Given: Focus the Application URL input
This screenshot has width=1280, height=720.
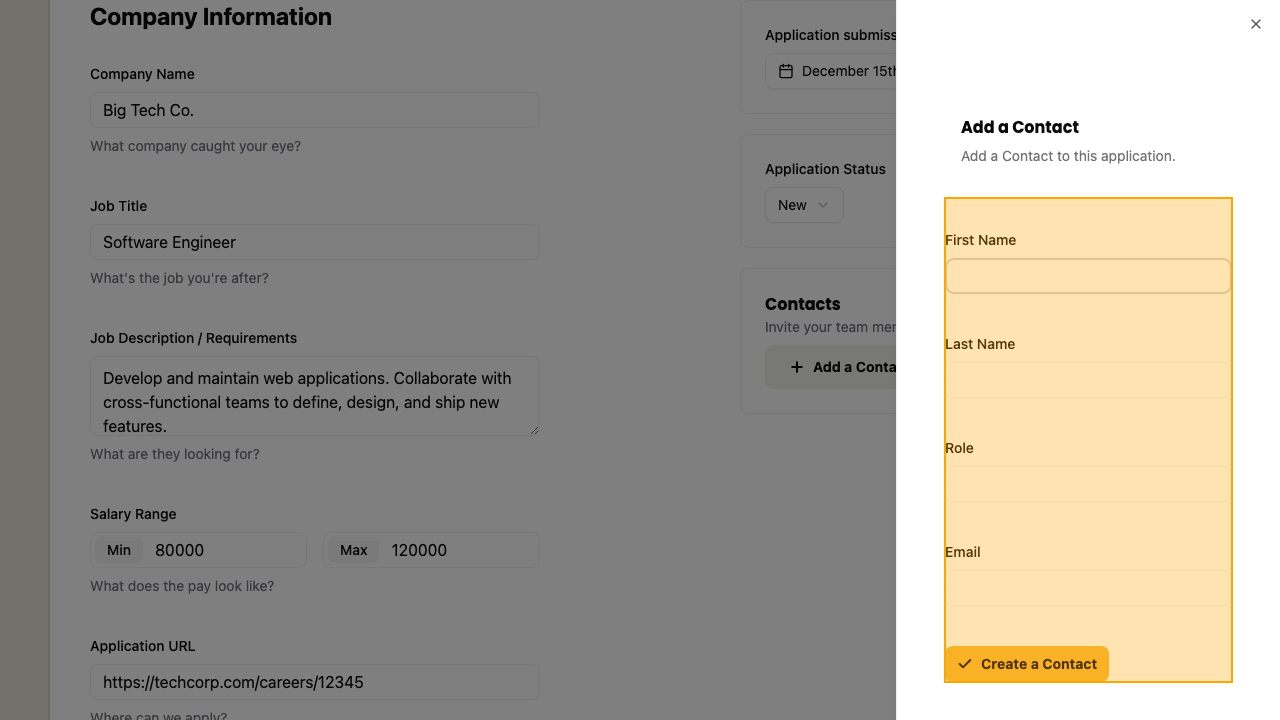Looking at the screenshot, I should click(314, 682).
